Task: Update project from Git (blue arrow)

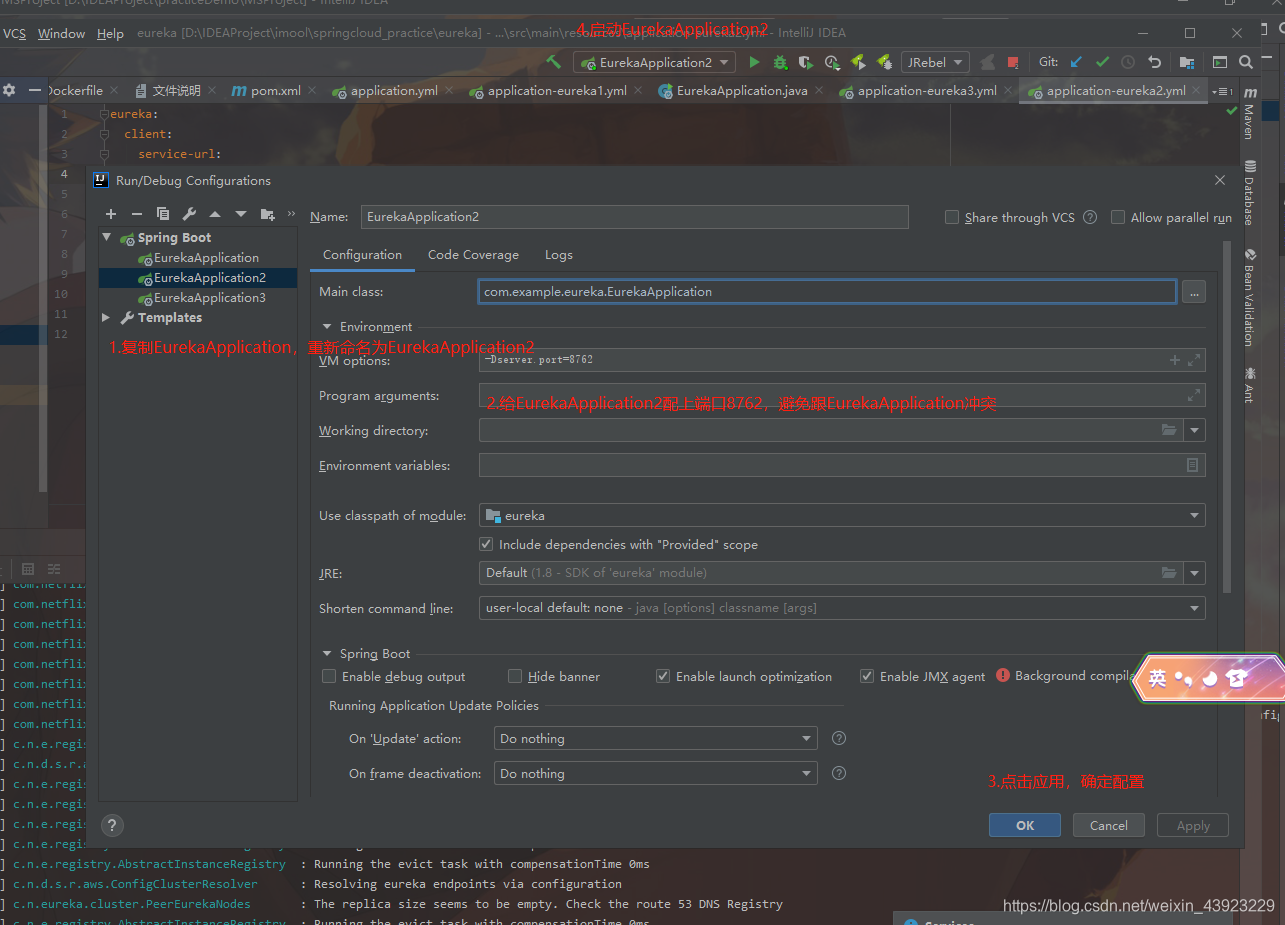Action: click(x=1076, y=62)
